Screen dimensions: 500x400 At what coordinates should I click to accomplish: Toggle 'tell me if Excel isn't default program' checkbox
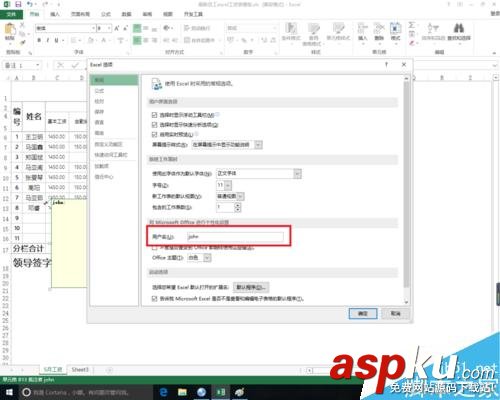pos(154,299)
